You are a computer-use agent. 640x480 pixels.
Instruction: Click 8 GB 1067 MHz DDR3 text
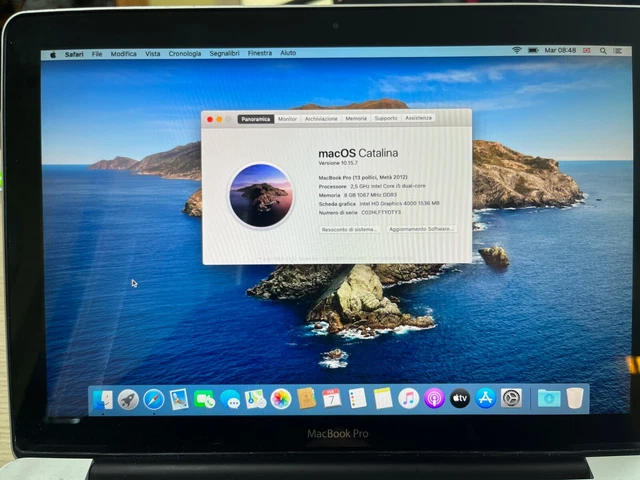[x=370, y=195]
